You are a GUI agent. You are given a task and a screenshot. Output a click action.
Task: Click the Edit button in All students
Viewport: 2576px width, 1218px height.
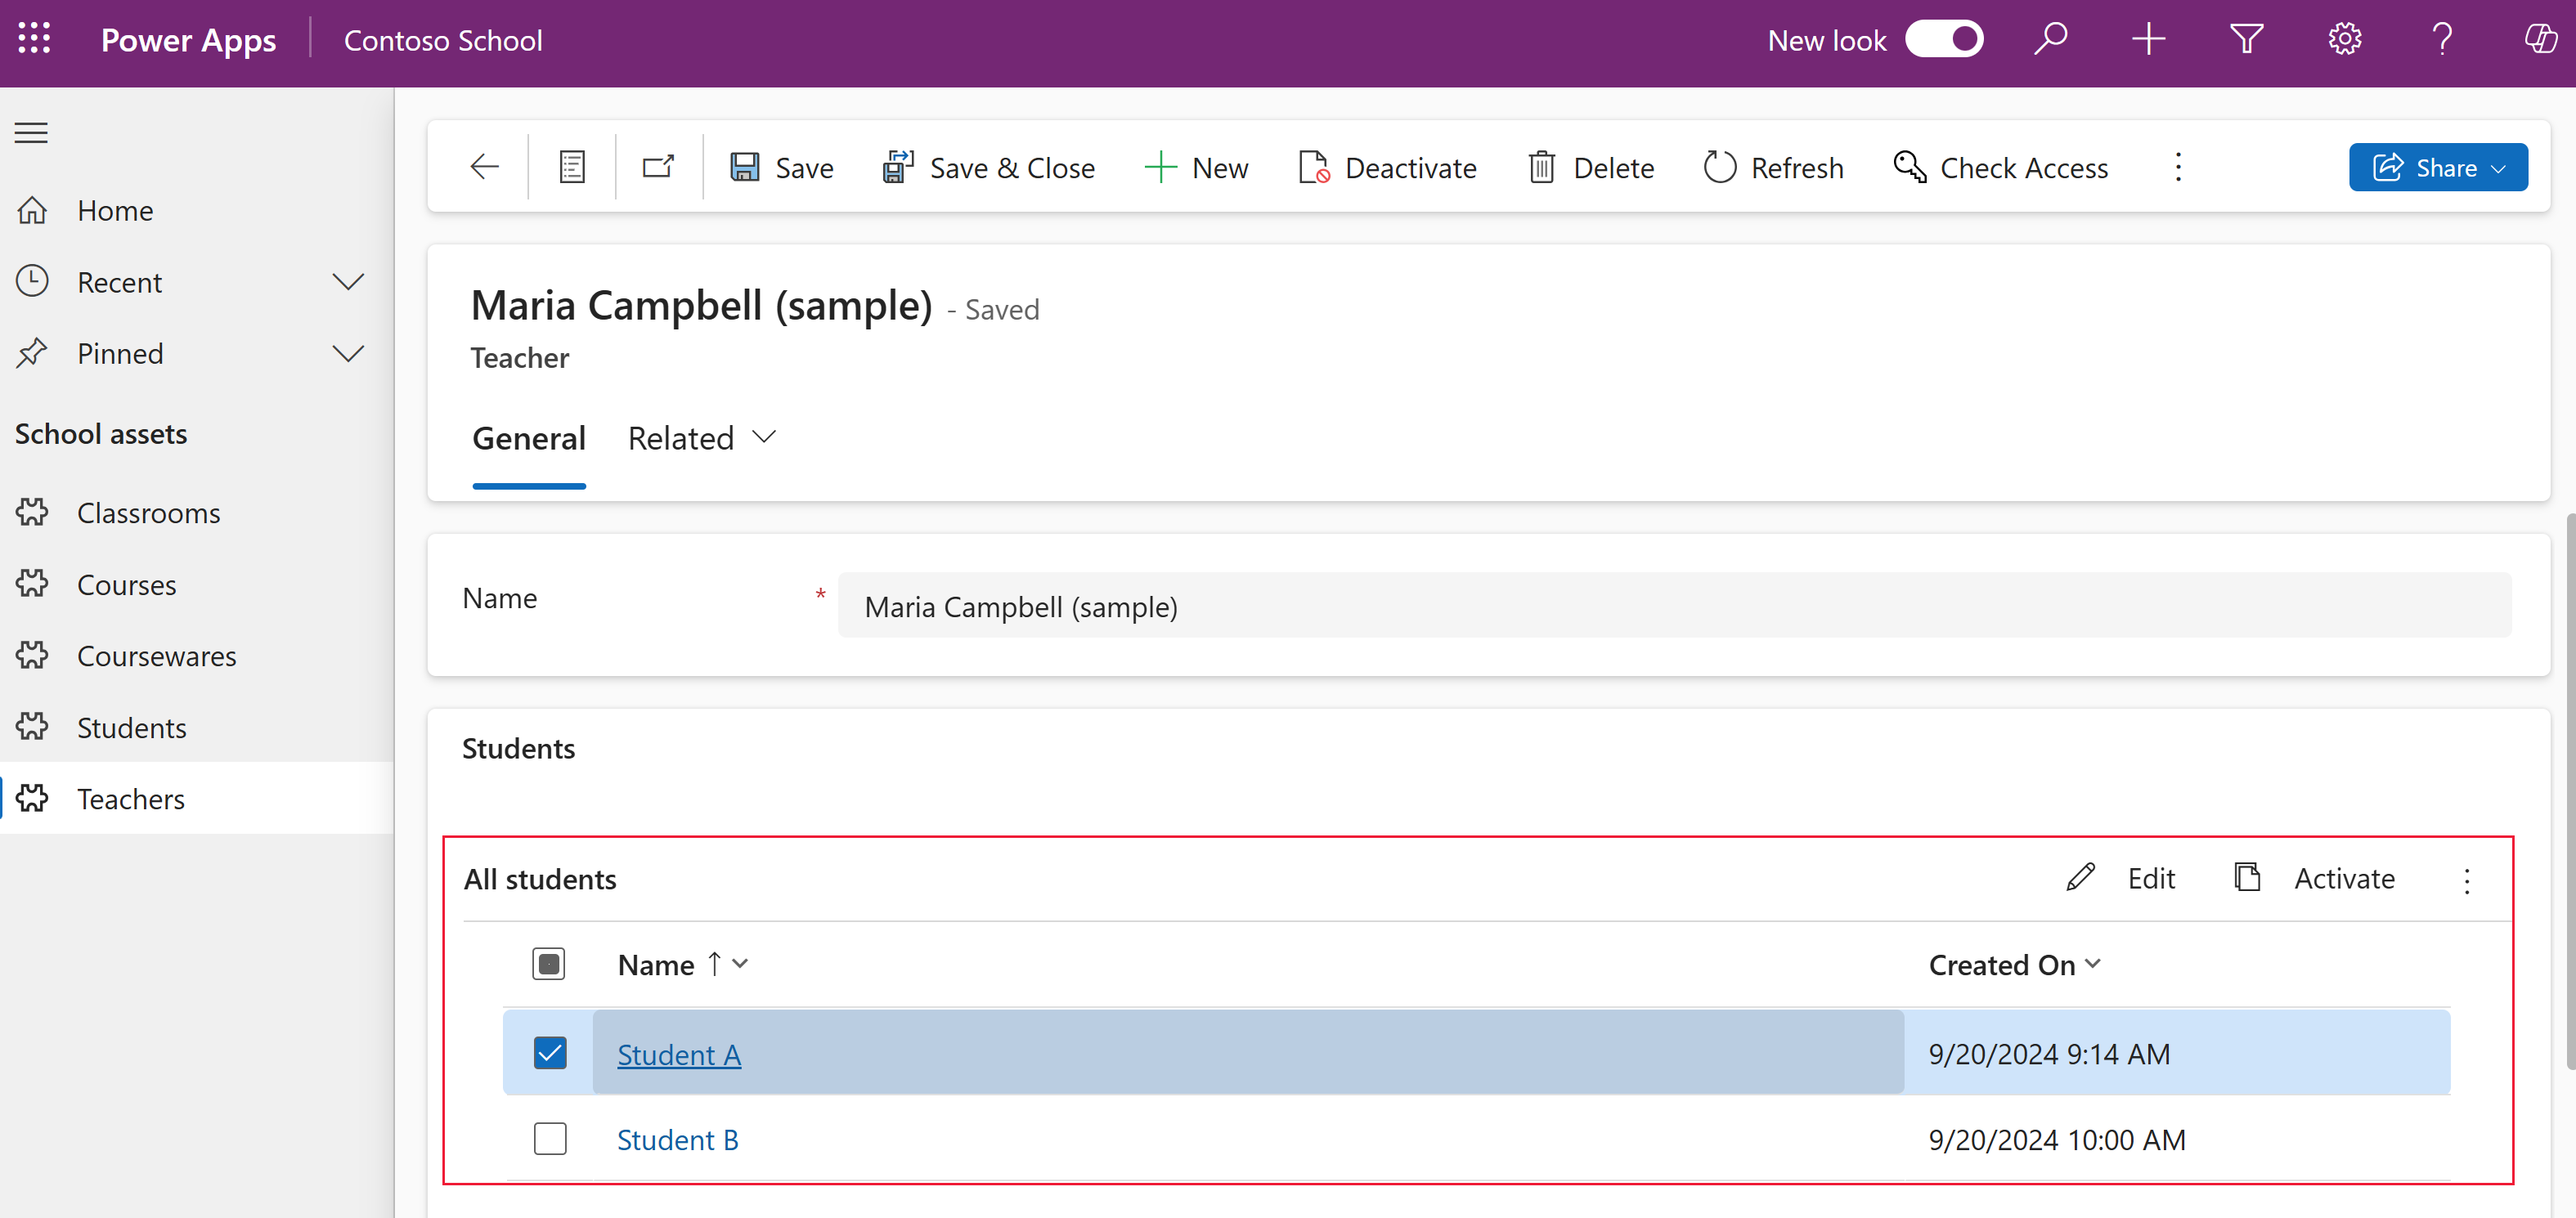click(x=2126, y=876)
